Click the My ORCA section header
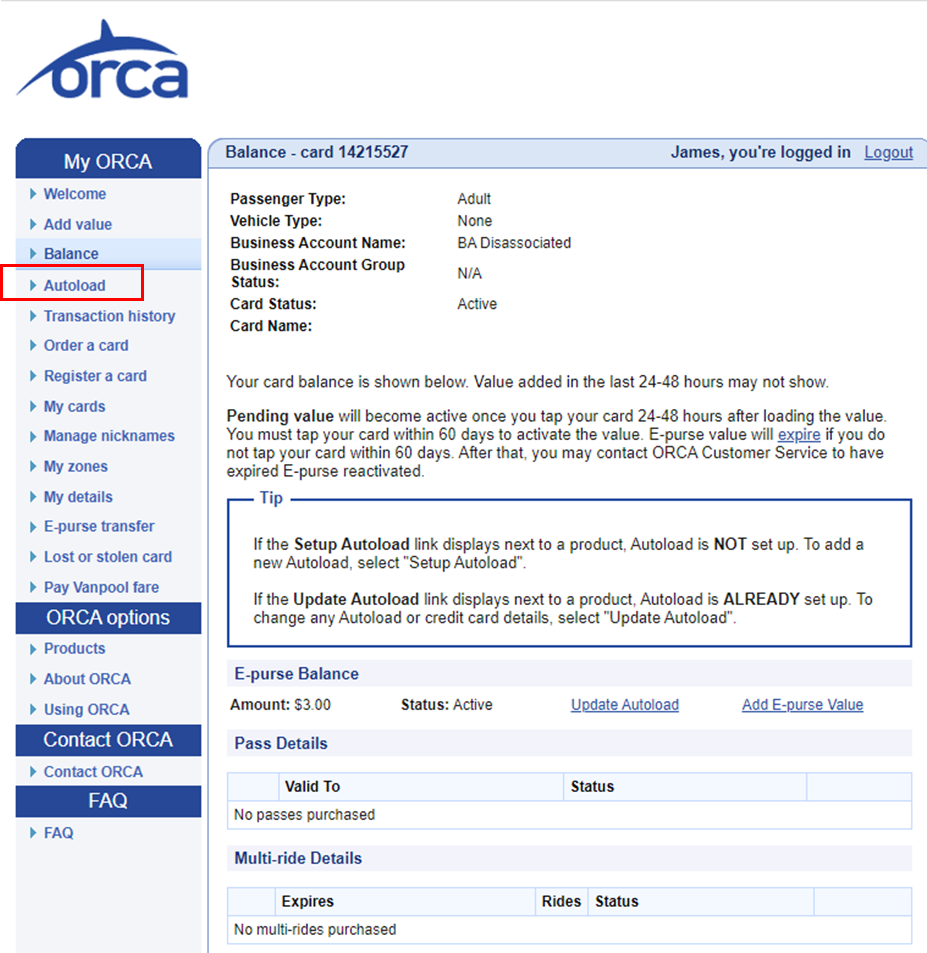 point(108,161)
